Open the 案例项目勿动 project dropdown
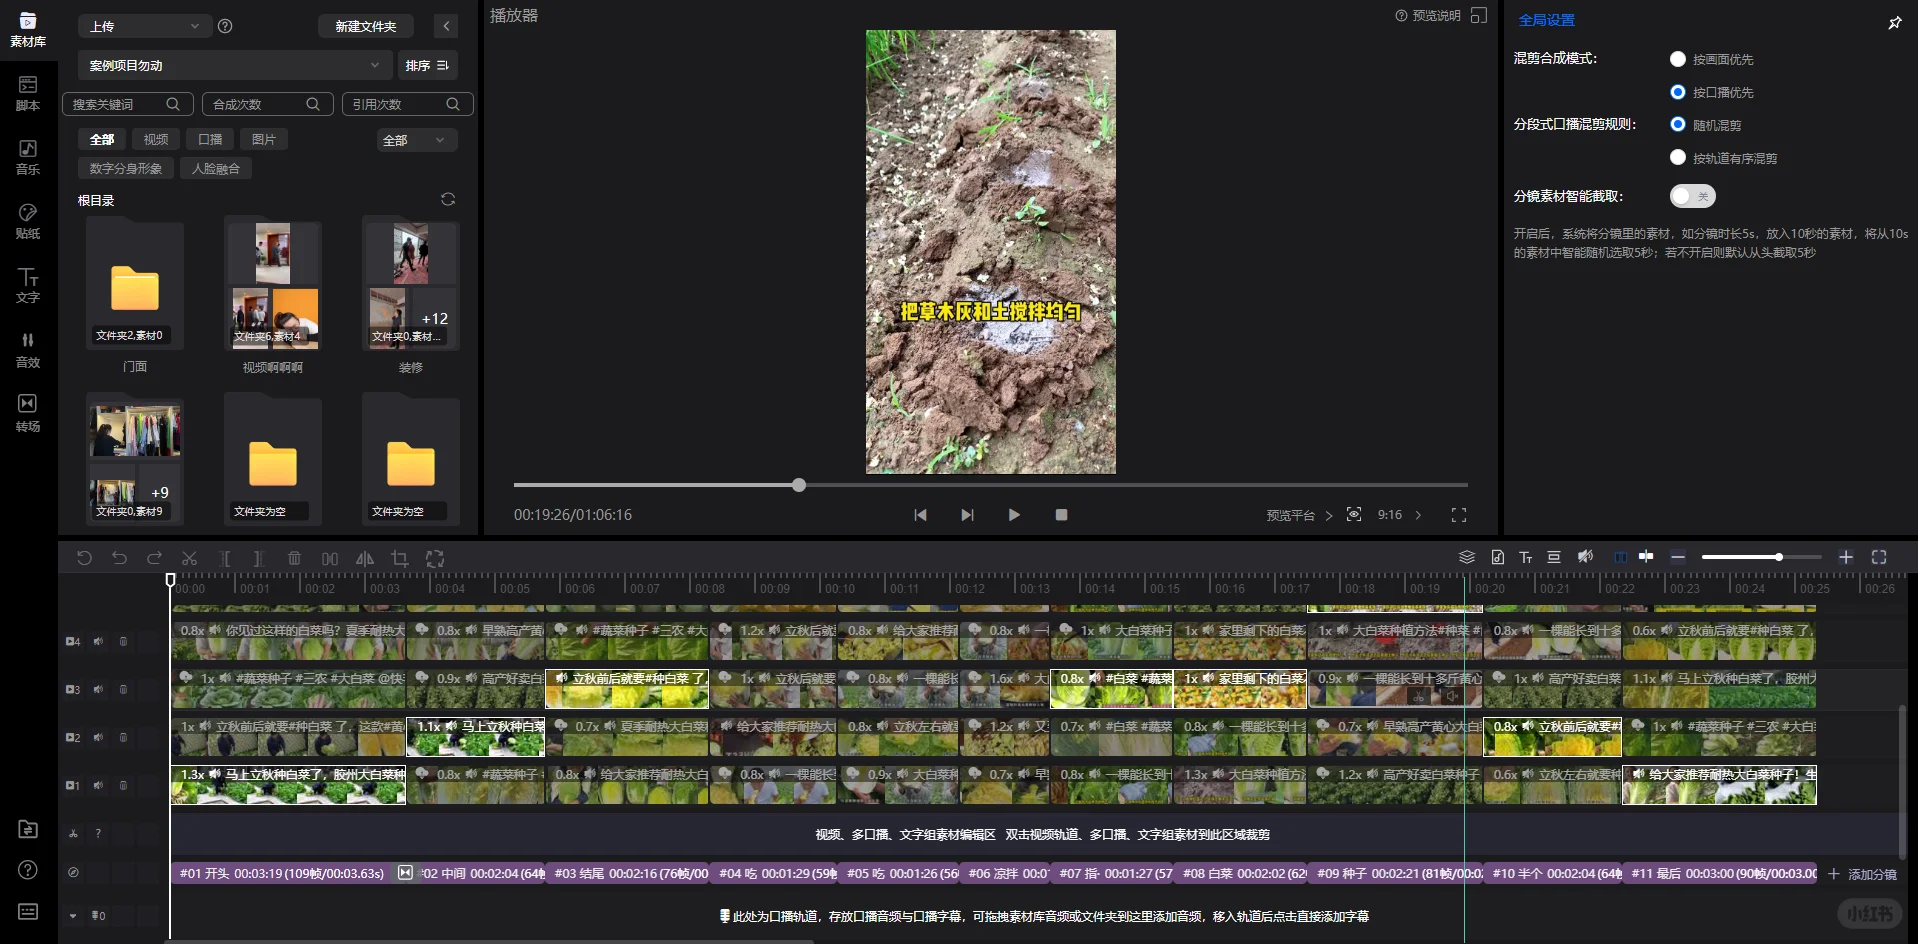Viewport: 1918px width, 944px height. [x=234, y=65]
